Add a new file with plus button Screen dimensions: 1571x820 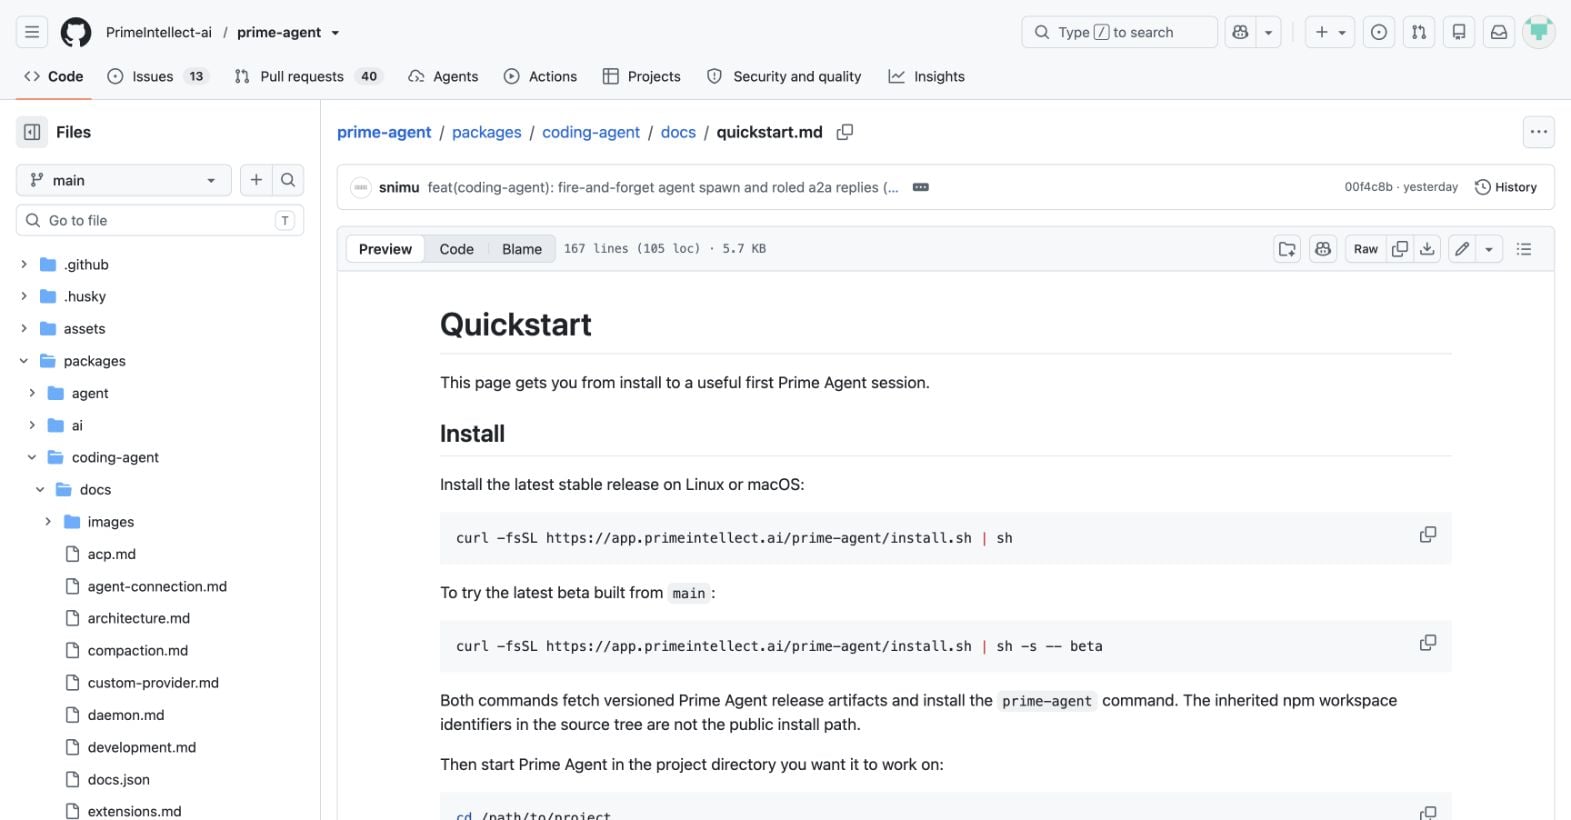[x=256, y=180]
